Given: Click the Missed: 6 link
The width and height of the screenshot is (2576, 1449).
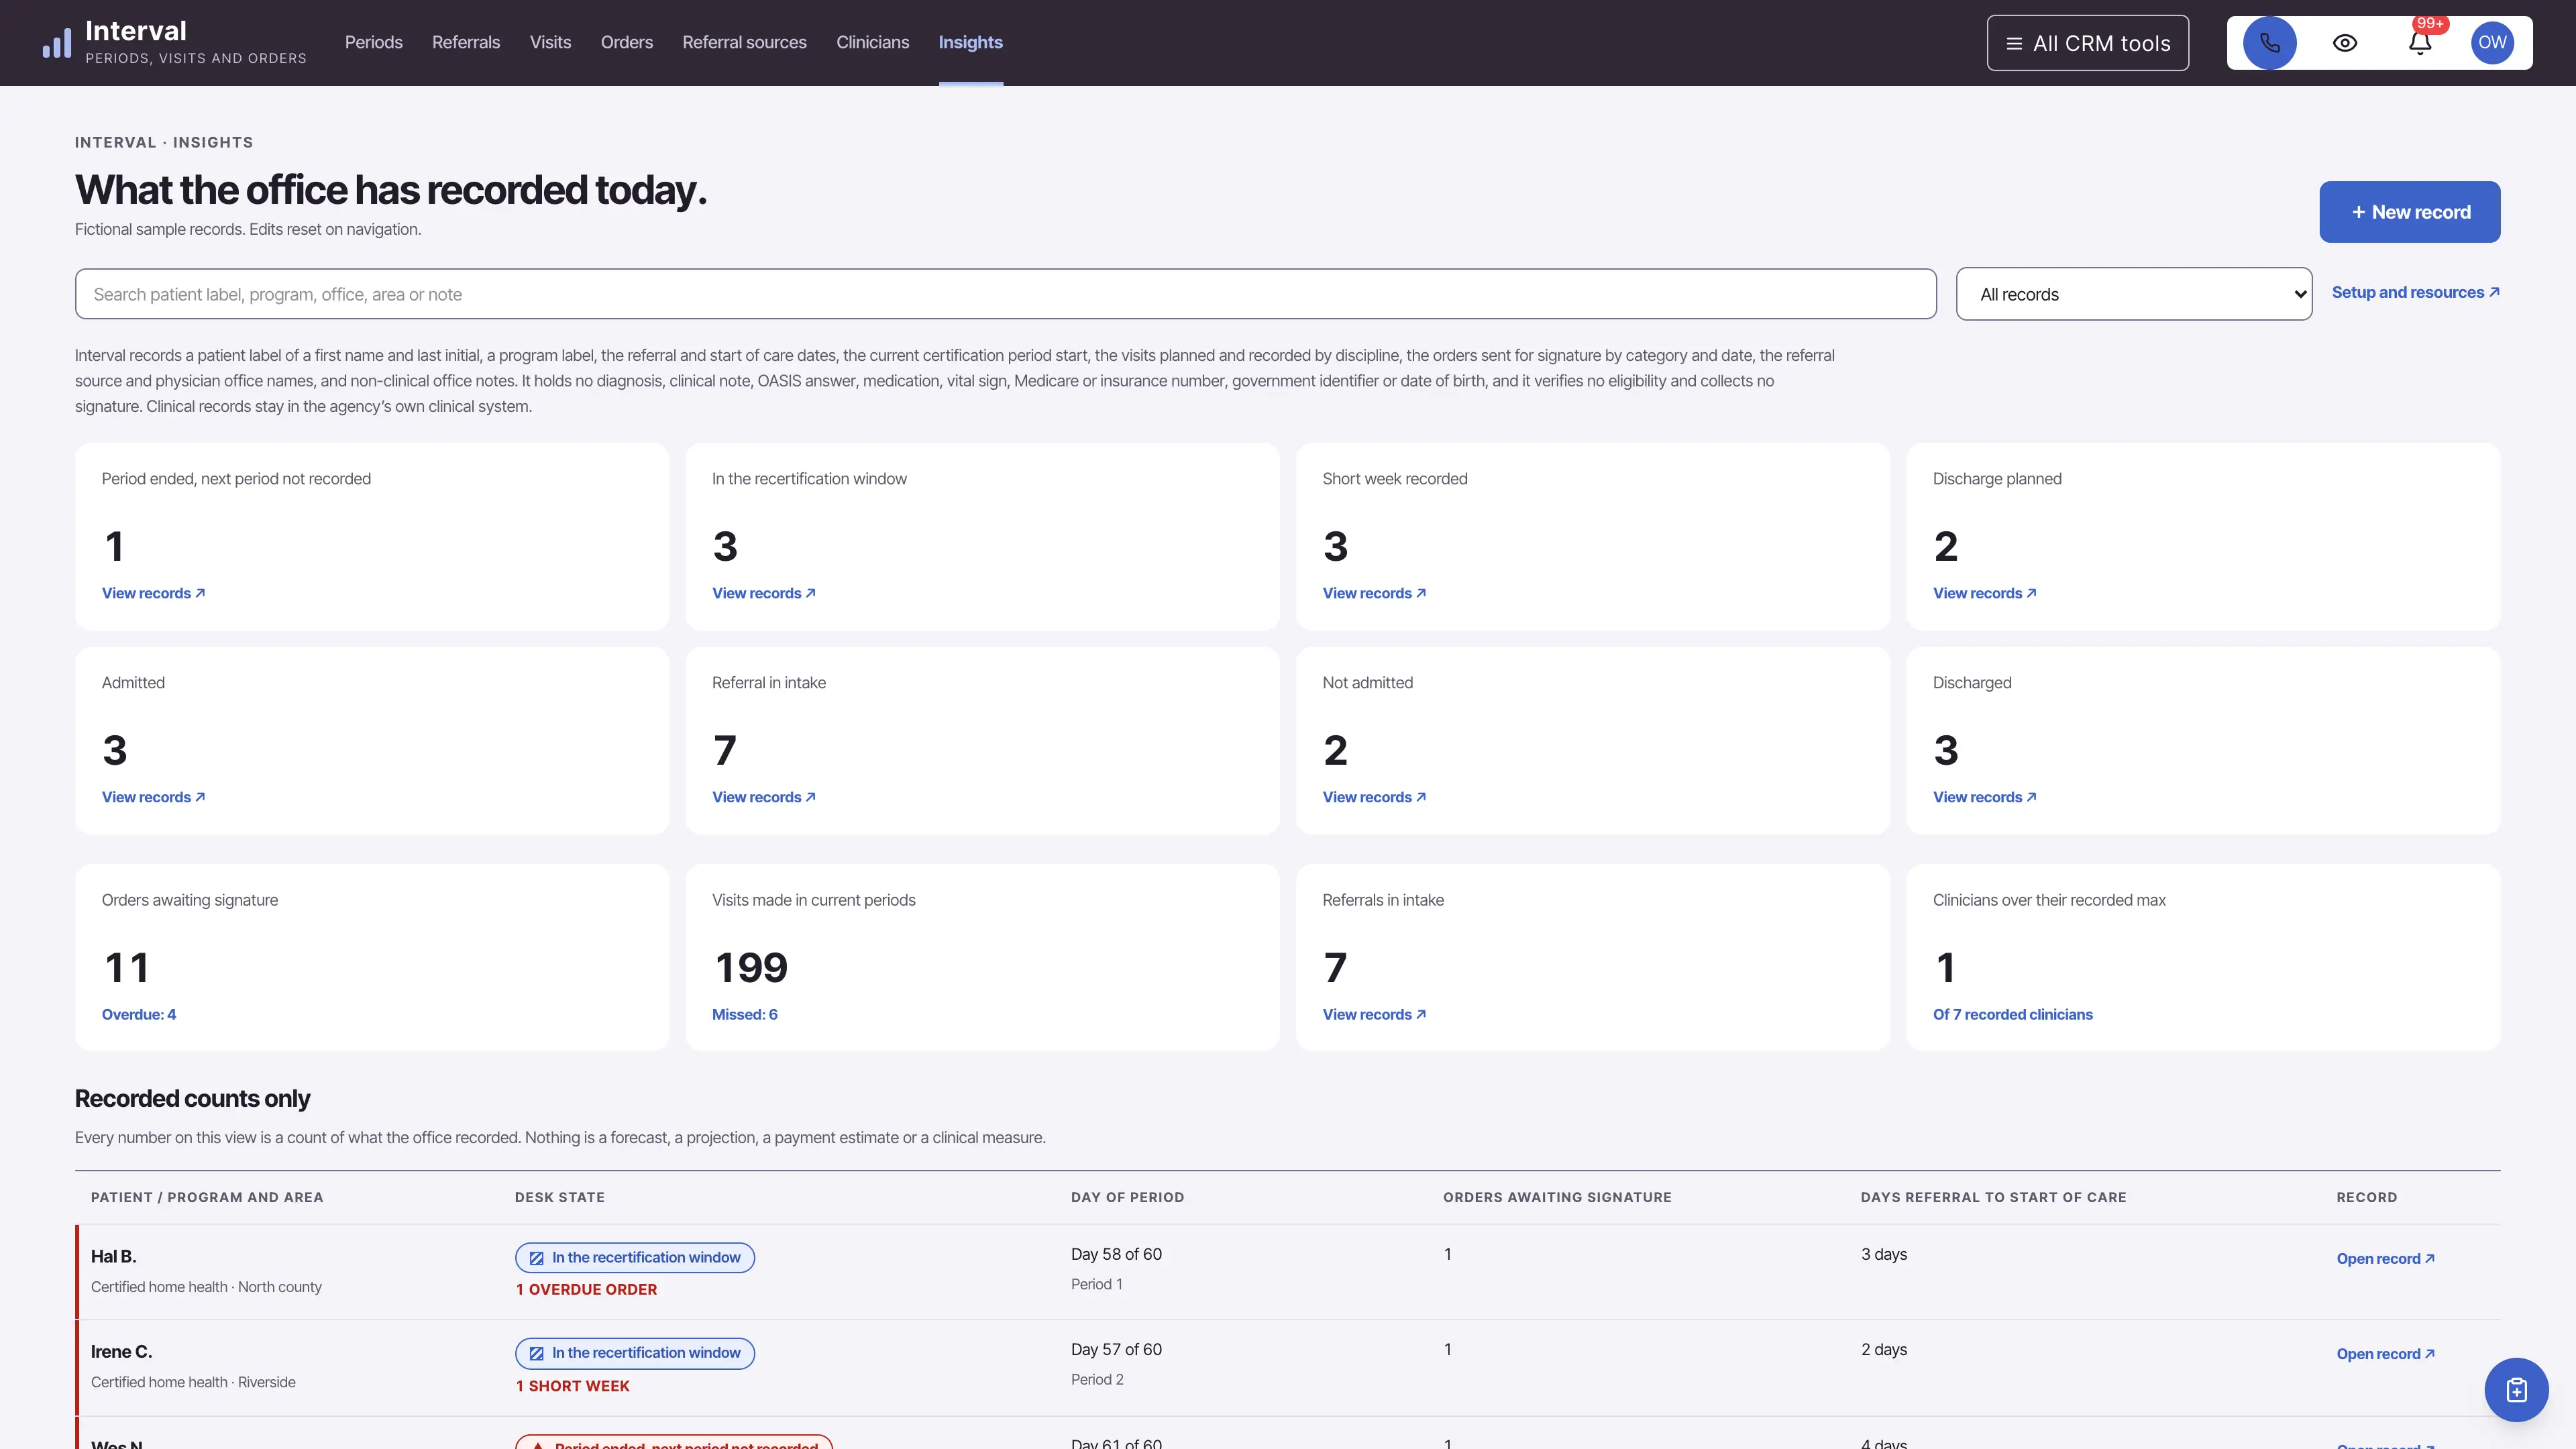Looking at the screenshot, I should (745, 1014).
